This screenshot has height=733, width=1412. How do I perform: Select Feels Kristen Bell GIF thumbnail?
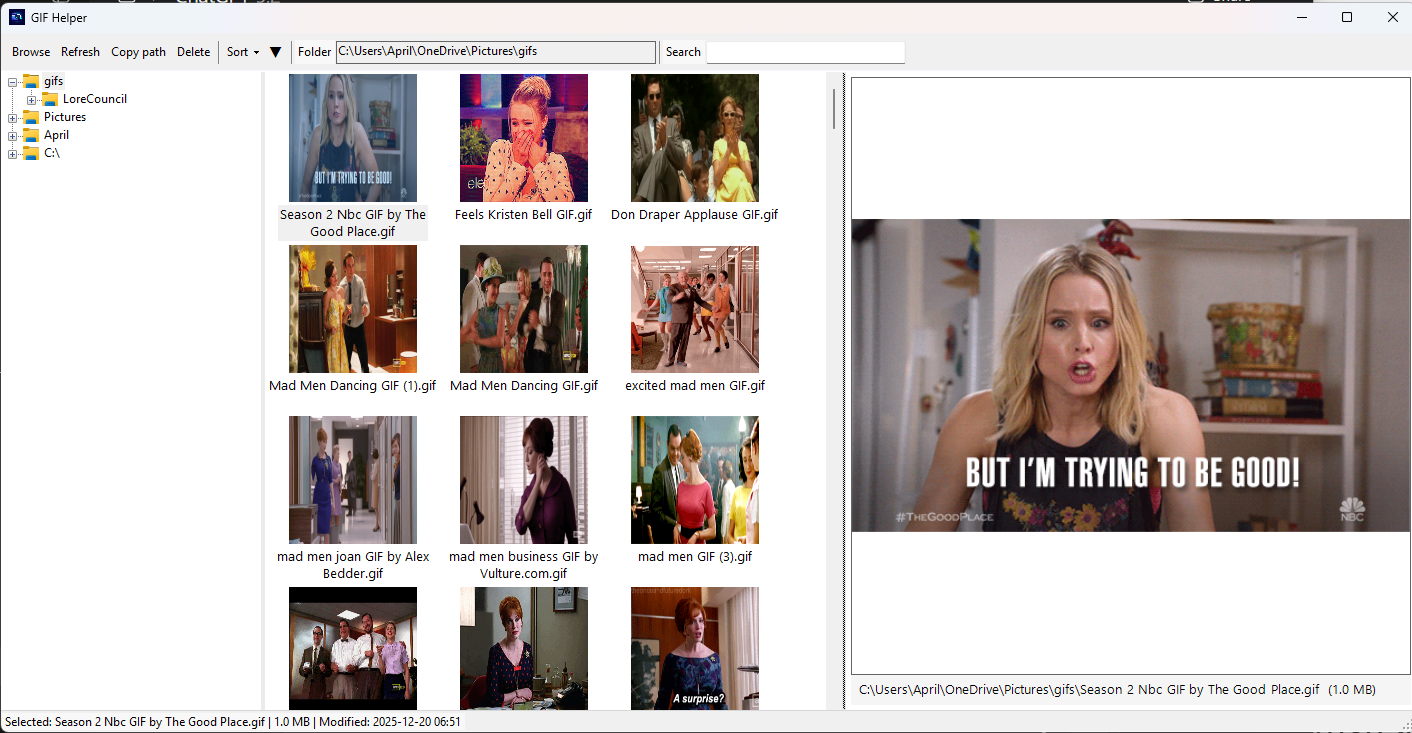(524, 138)
